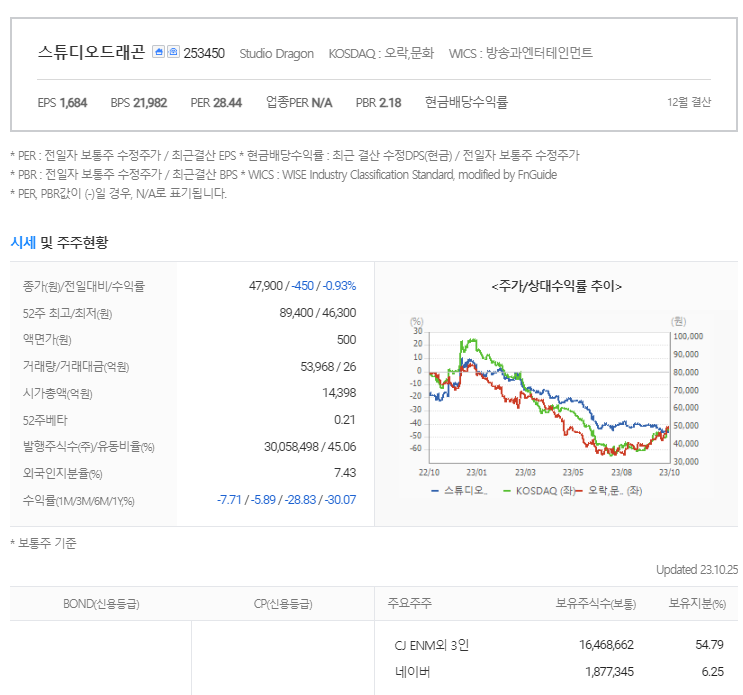Click the 발행주식수/유동비율 label

point(89,447)
